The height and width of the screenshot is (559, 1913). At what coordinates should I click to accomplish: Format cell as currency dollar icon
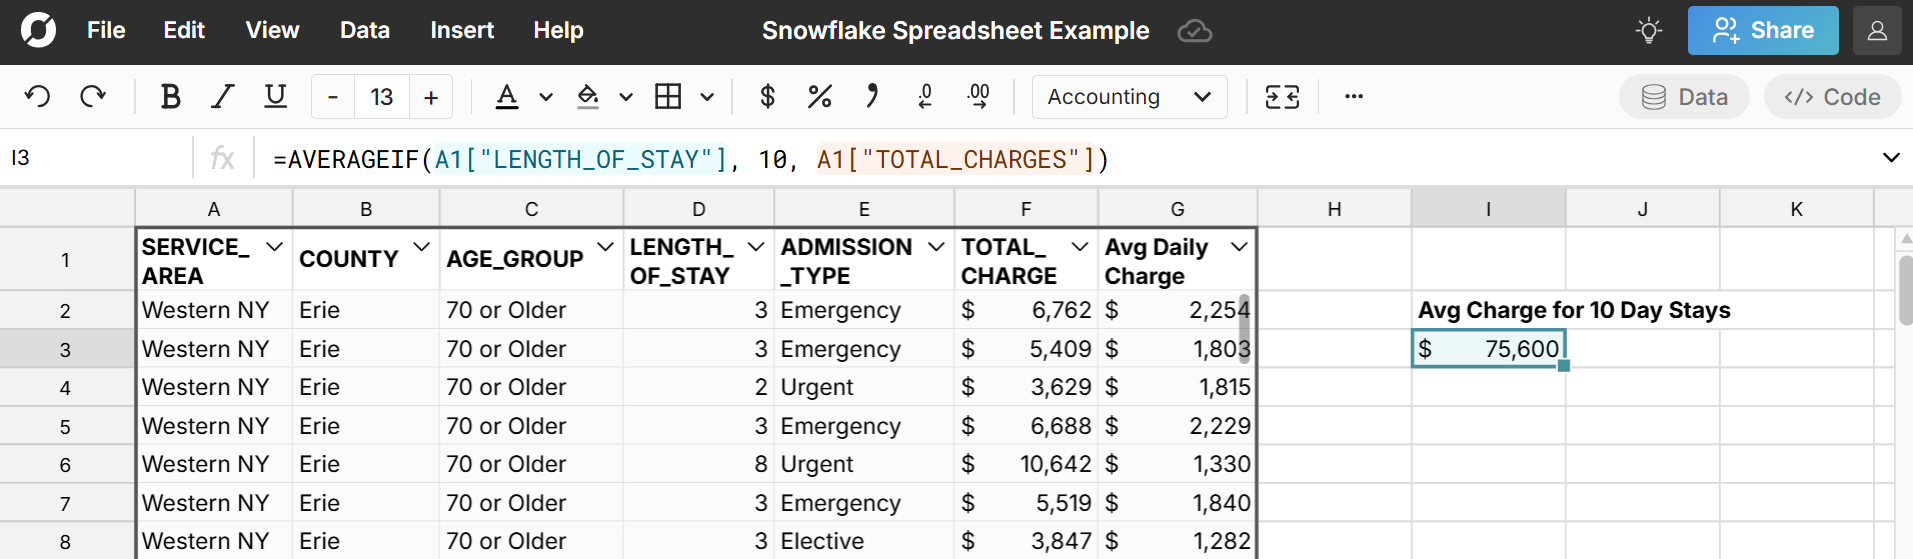pos(767,97)
